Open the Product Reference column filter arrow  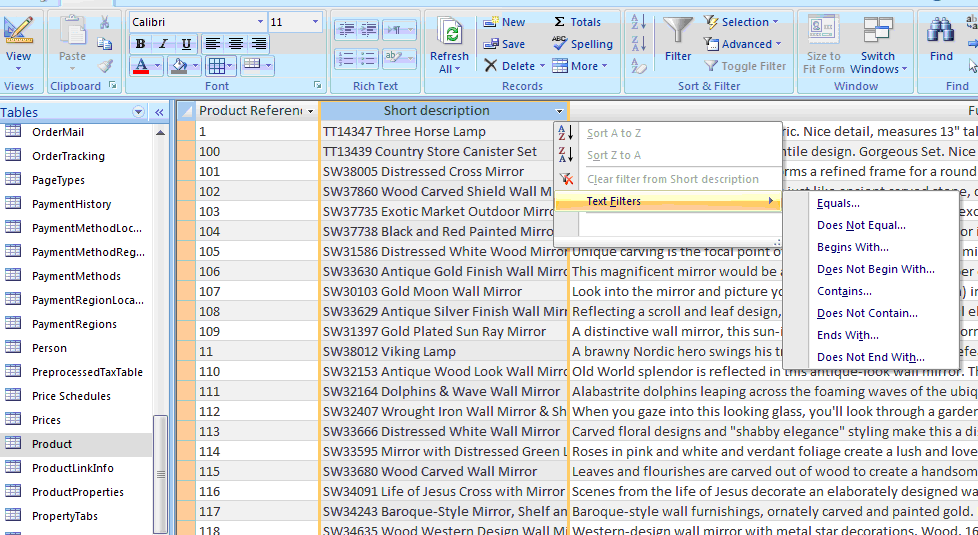310,111
